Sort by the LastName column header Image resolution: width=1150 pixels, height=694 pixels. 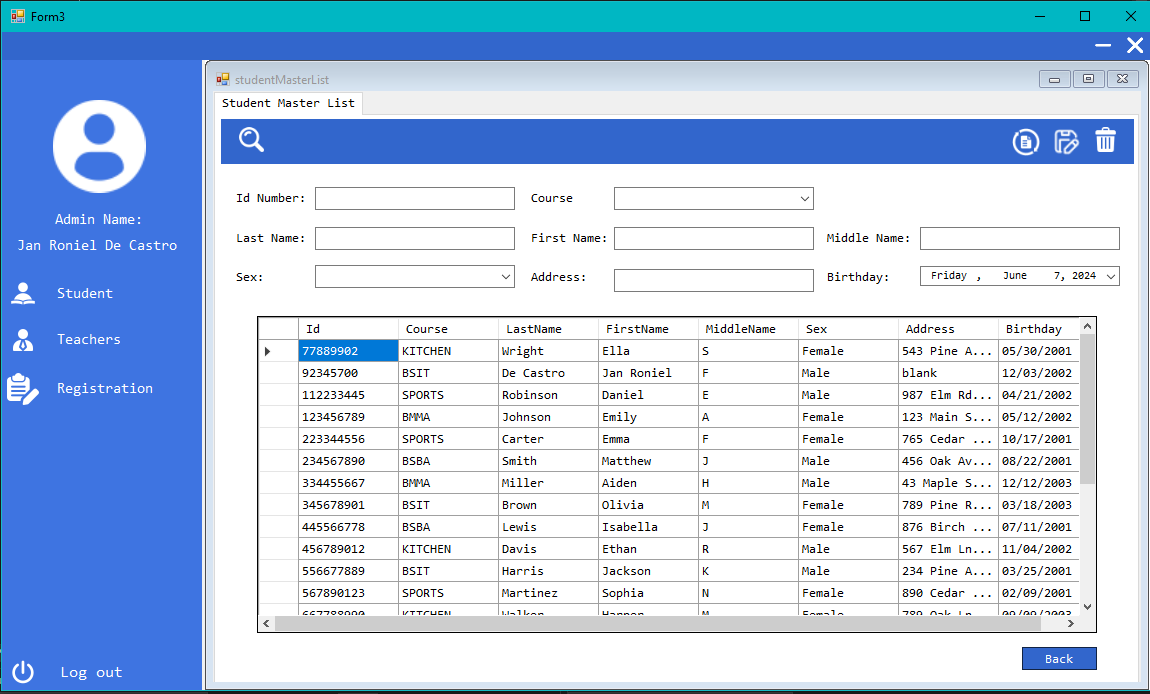click(547, 329)
